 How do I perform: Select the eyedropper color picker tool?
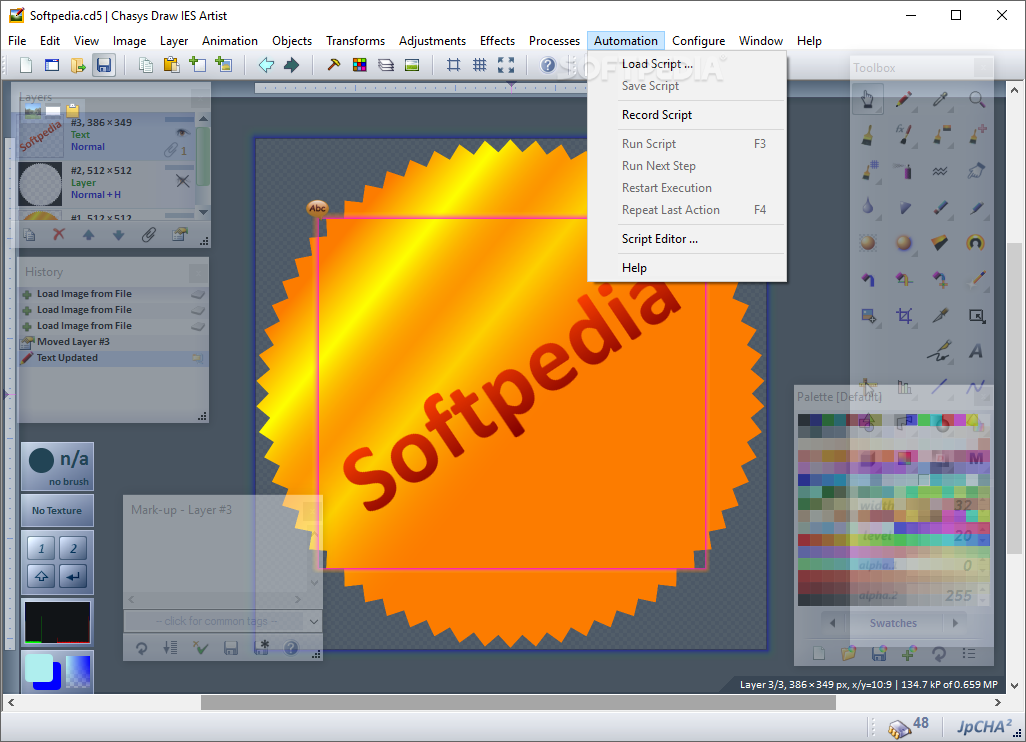[x=940, y=99]
